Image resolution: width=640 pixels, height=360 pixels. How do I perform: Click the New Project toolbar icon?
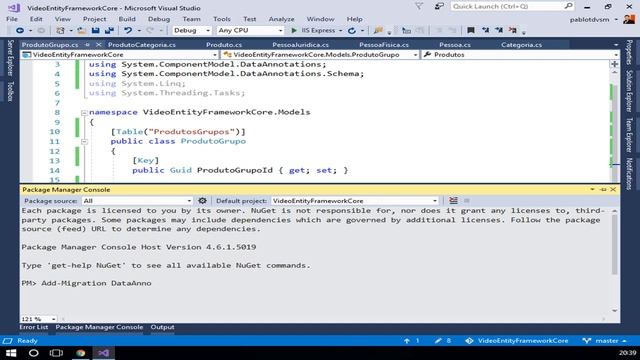tap(60, 31)
